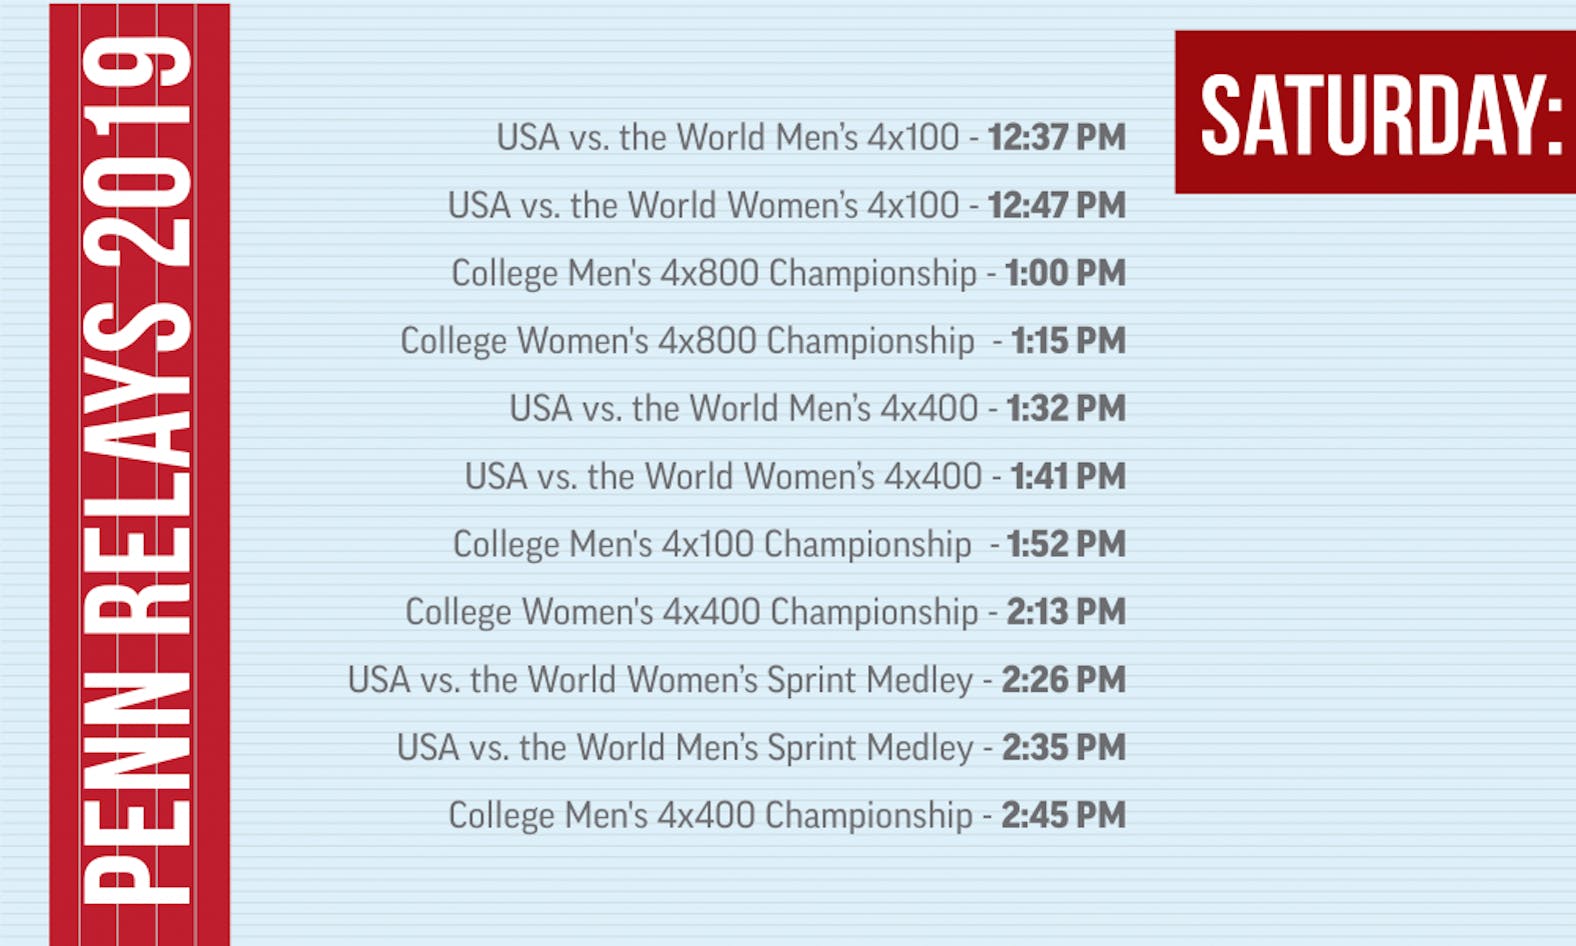Open College Men's 4x100 Championship entry

click(x=711, y=544)
